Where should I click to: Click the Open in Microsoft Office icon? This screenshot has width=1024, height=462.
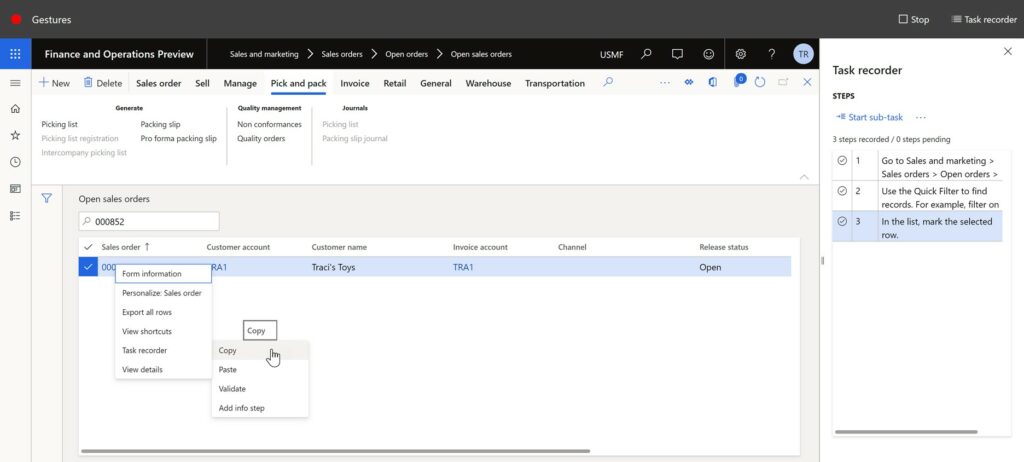pos(712,82)
